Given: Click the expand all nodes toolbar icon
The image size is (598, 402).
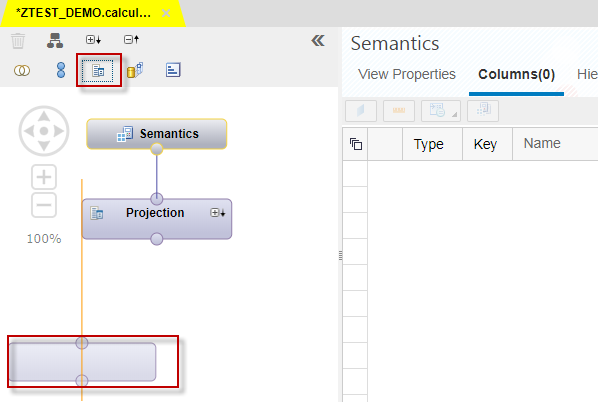Looking at the screenshot, I should [x=93, y=39].
